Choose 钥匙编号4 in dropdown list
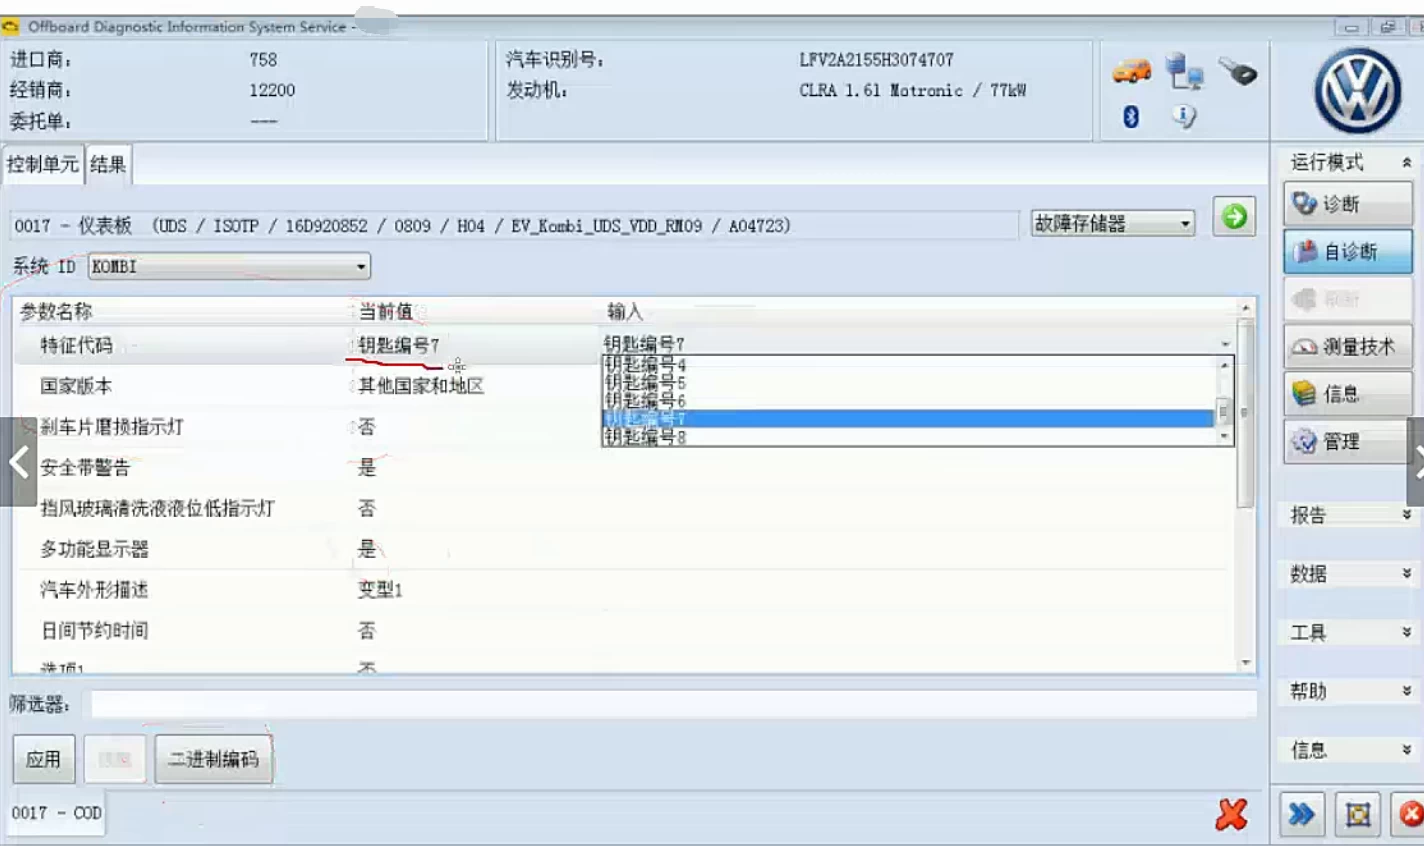Screen dimensions: 1424x846 point(908,365)
